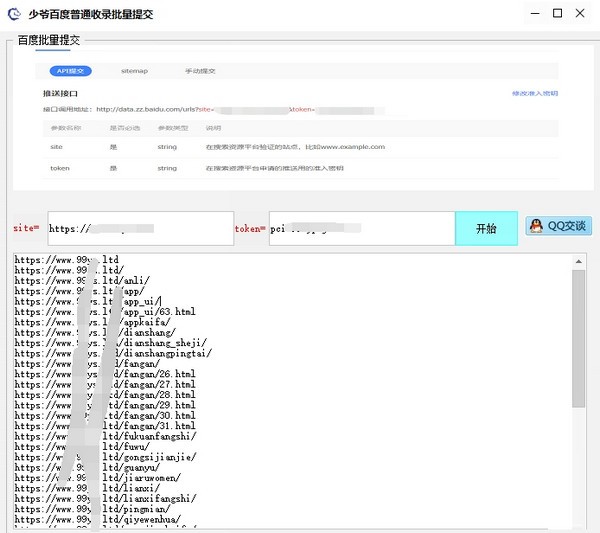Click the 修改准入密钥 link

(535, 93)
